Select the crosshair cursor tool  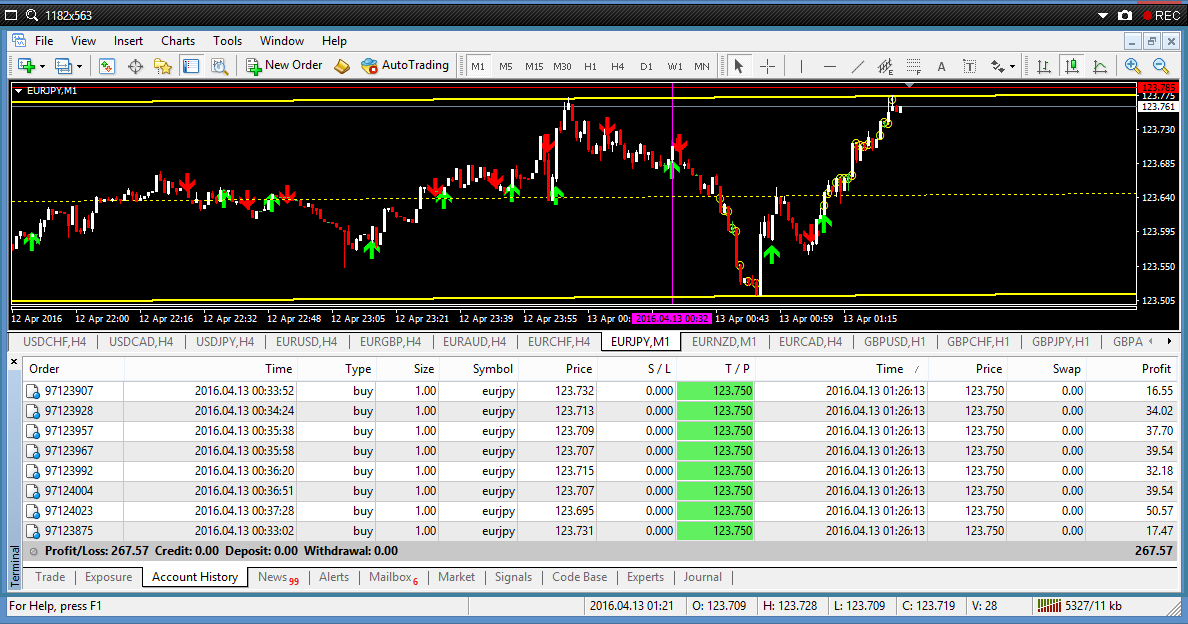pyautogui.click(x=768, y=67)
